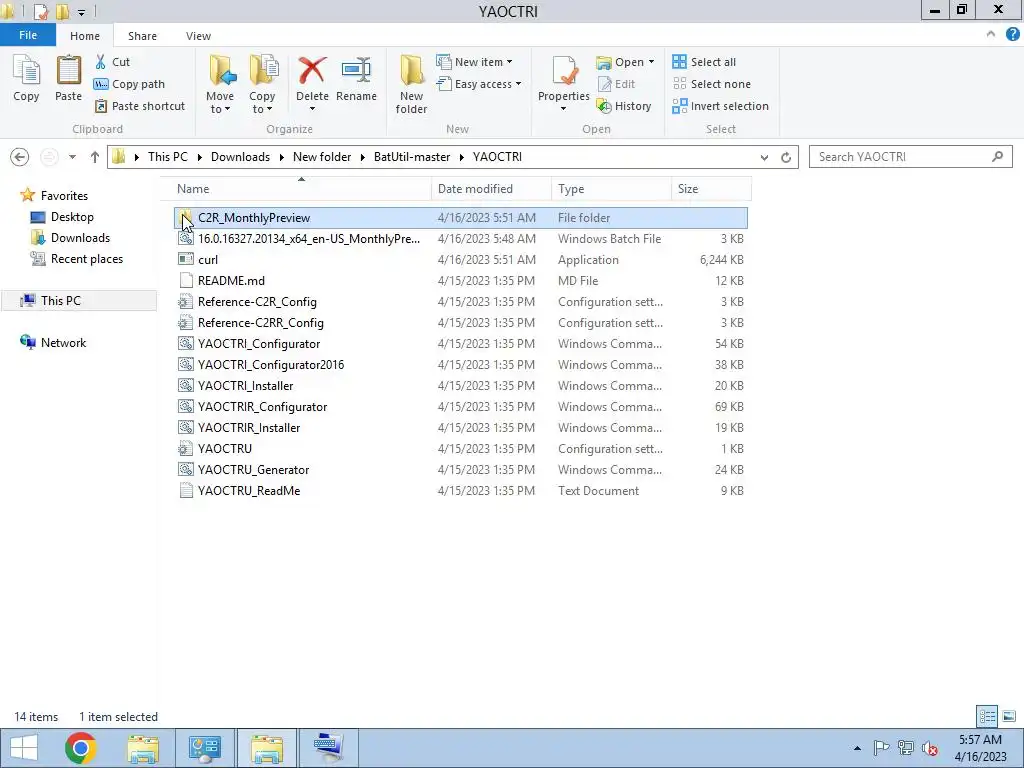Select the YAOCTRIR_Configurator file
Viewport: 1024px width, 768px height.
[461, 407]
